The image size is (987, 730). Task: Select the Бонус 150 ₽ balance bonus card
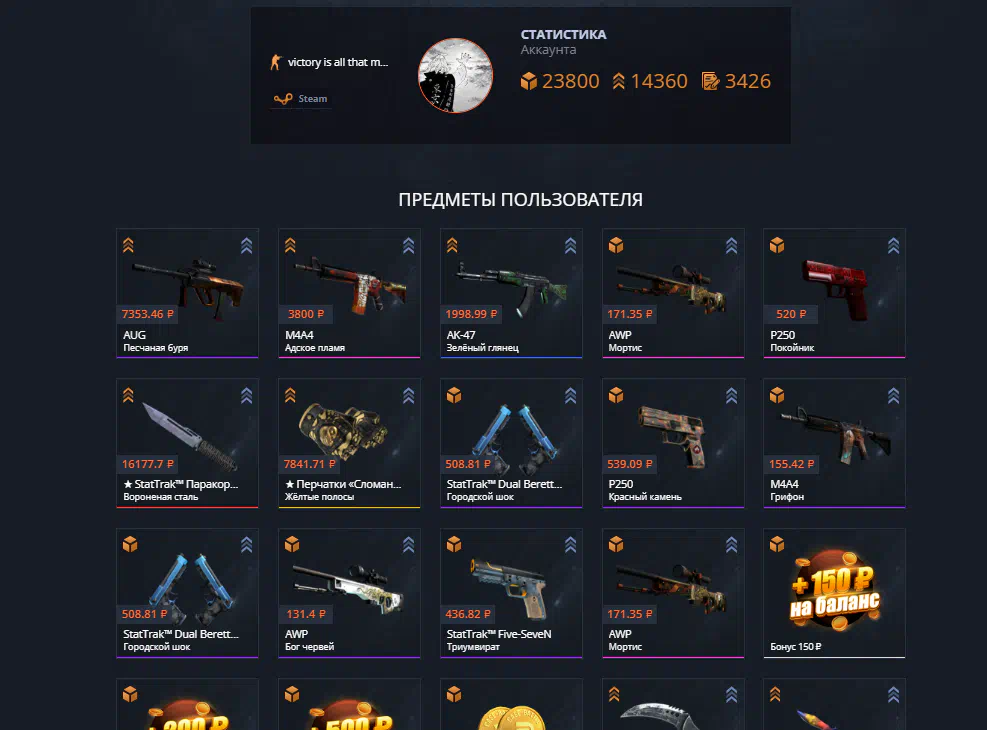pos(835,593)
